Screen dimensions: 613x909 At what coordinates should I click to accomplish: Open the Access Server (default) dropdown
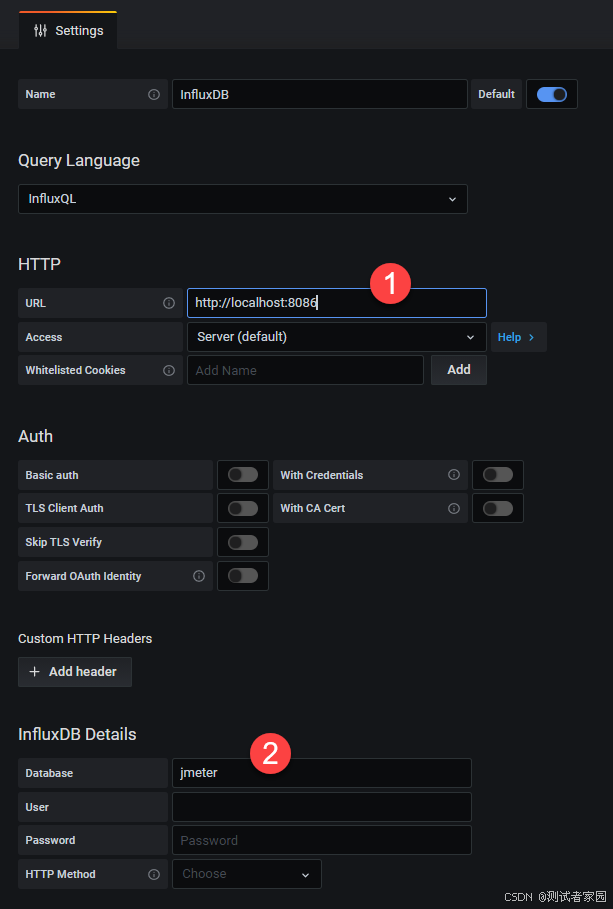click(x=337, y=337)
